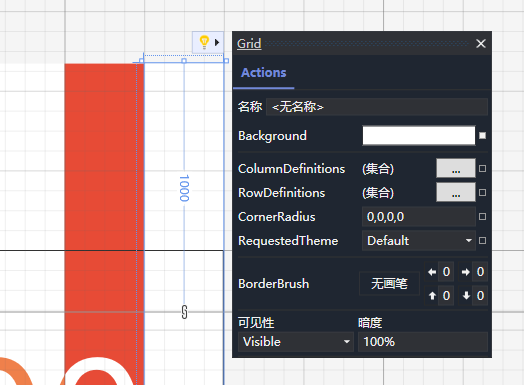Expand the quick actions arrow beside lightbulb
The height and width of the screenshot is (385, 524).
click(217, 42)
